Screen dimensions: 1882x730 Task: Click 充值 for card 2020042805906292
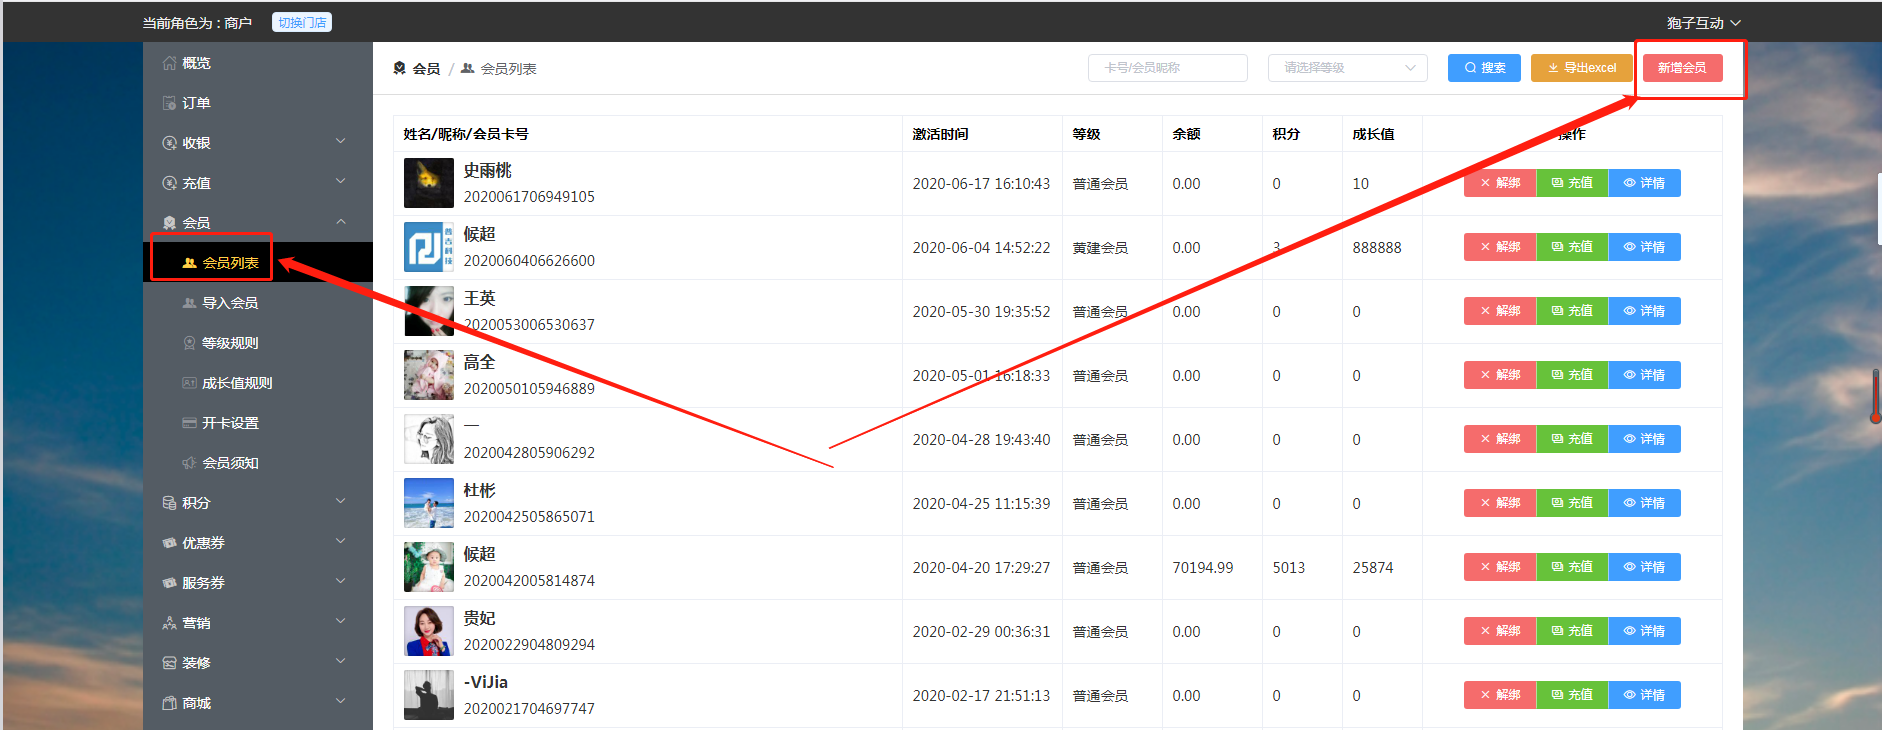1572,439
